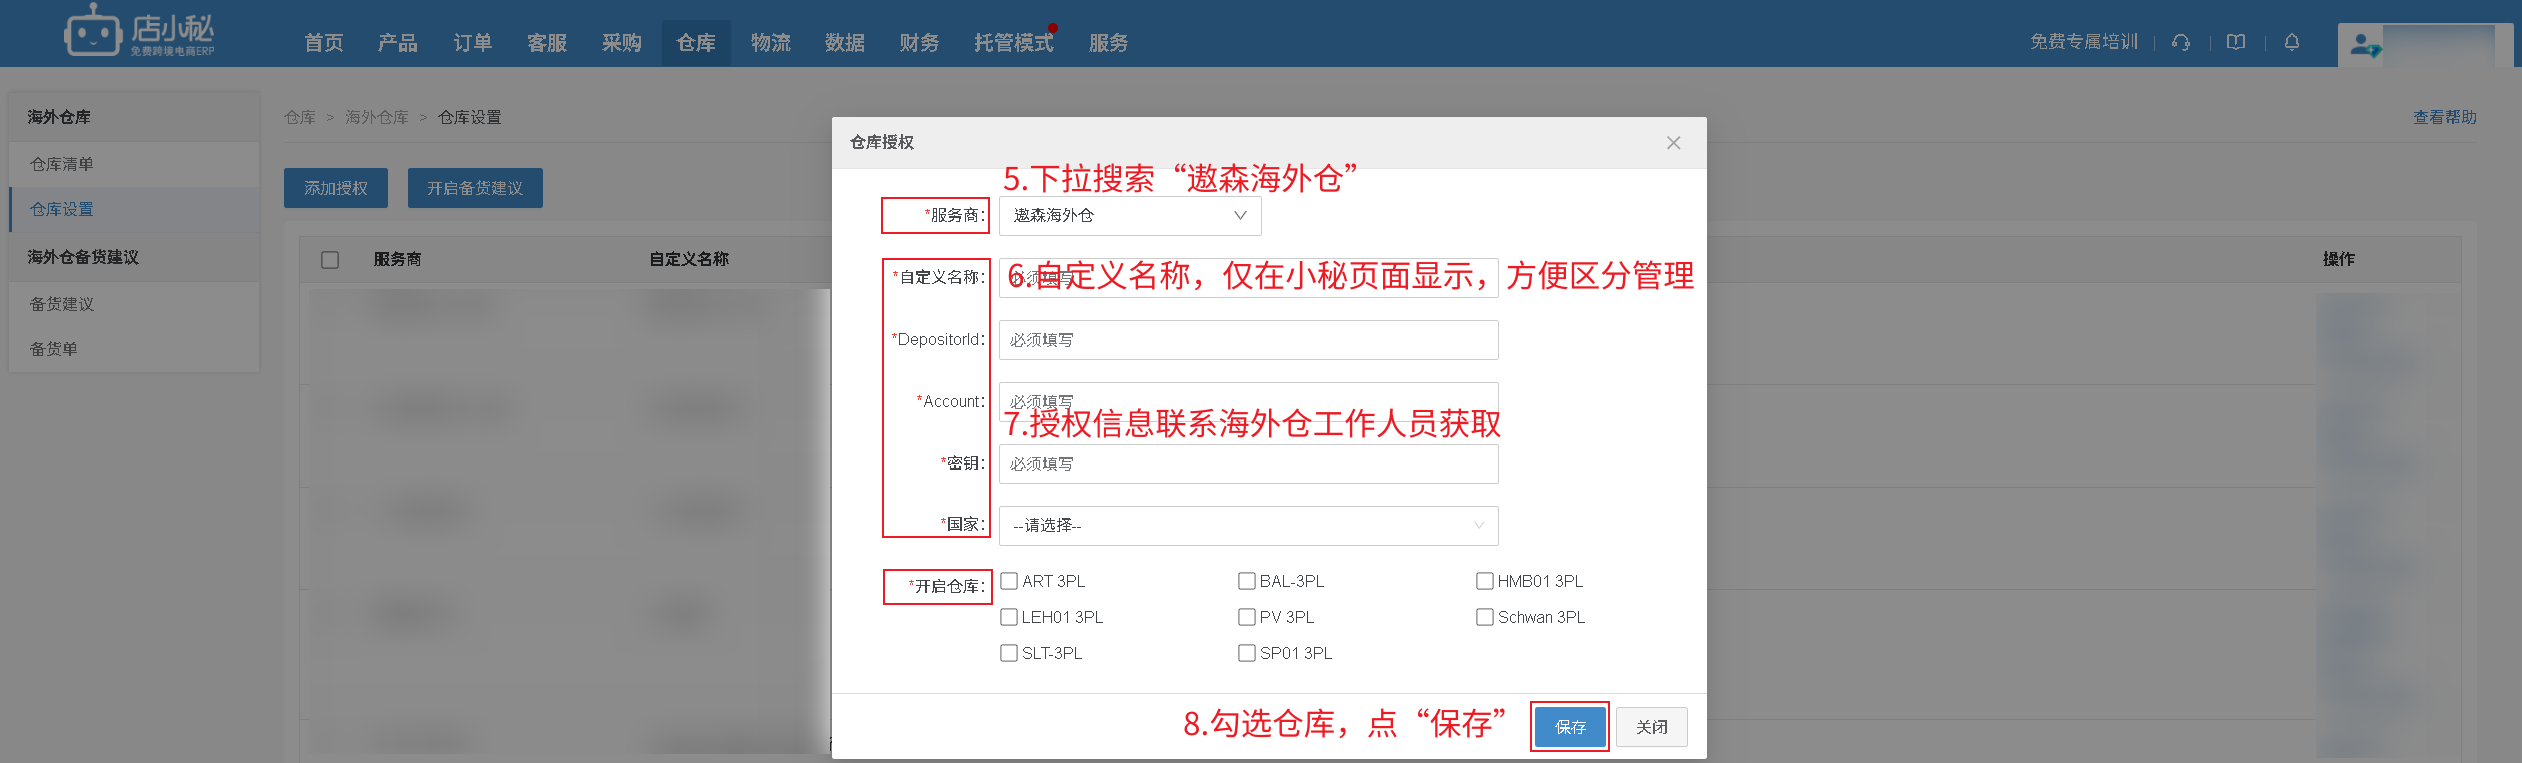Open the 国家 country dropdown
This screenshot has width=2522, height=763.
(1247, 526)
